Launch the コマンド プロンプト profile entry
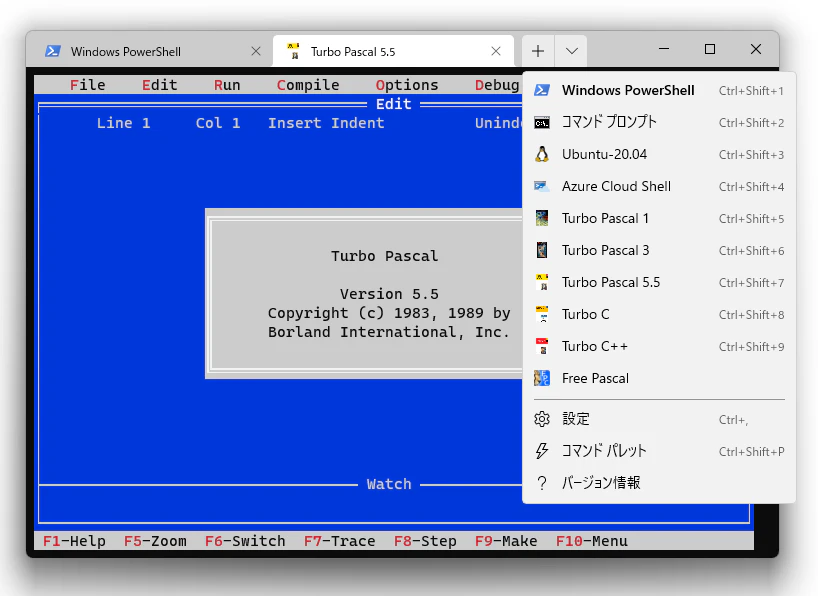The width and height of the screenshot is (818, 596). [x=659, y=123]
